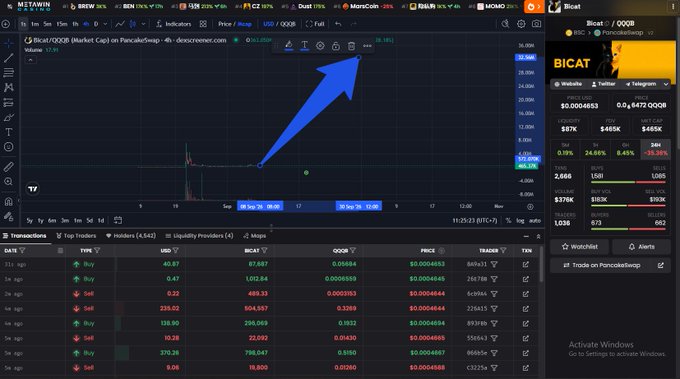Toggle auto scale on chart
The height and width of the screenshot is (379, 680).
pos(535,220)
